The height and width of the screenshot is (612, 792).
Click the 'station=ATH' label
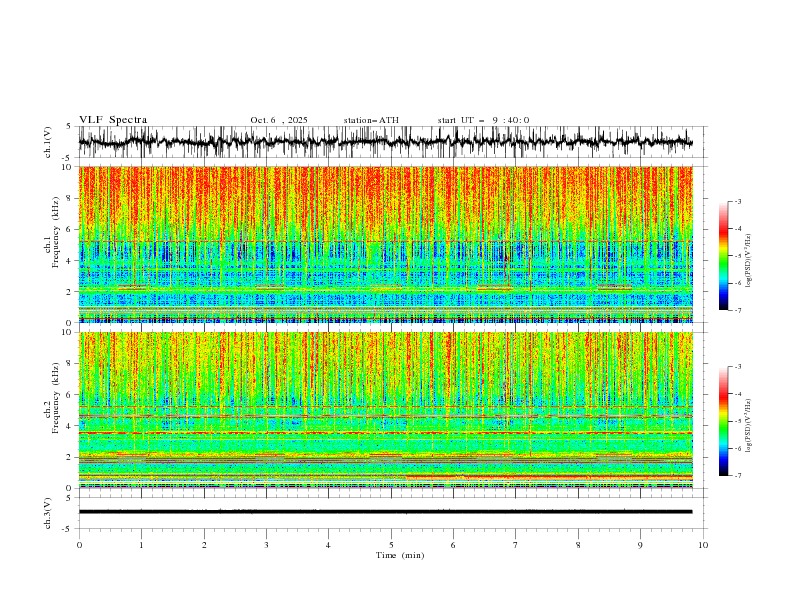click(x=371, y=120)
